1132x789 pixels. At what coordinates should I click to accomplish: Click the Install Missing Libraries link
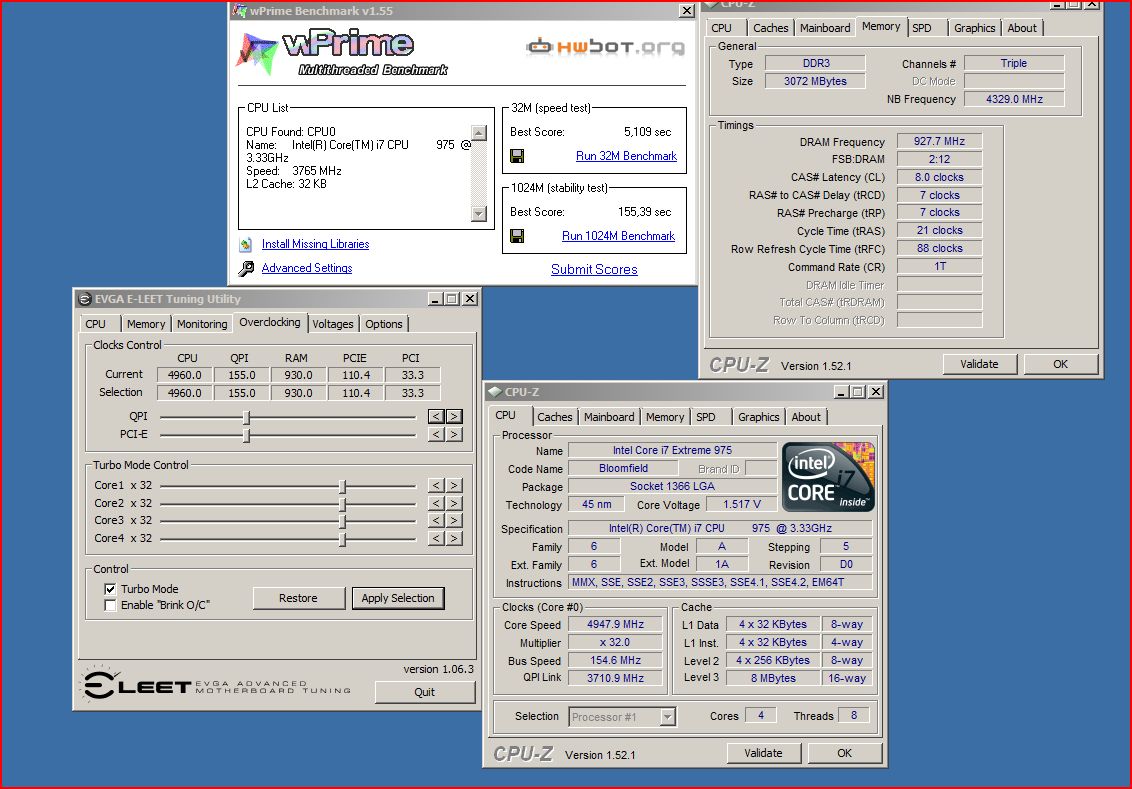tap(315, 244)
